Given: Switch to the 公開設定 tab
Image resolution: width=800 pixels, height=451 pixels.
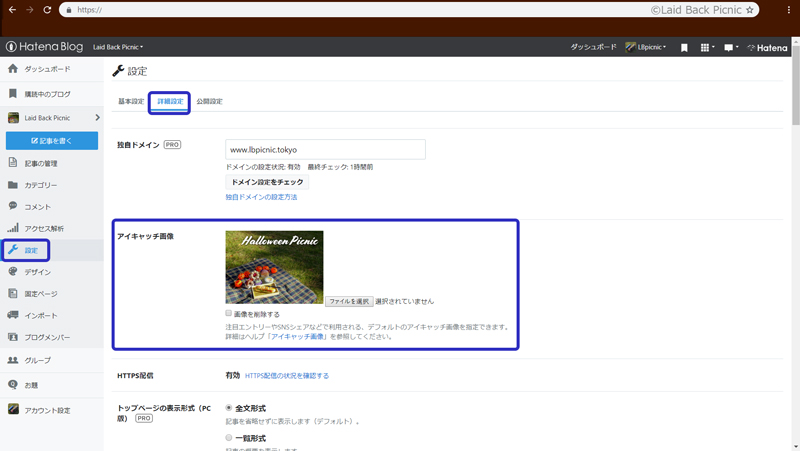Looking at the screenshot, I should [209, 102].
